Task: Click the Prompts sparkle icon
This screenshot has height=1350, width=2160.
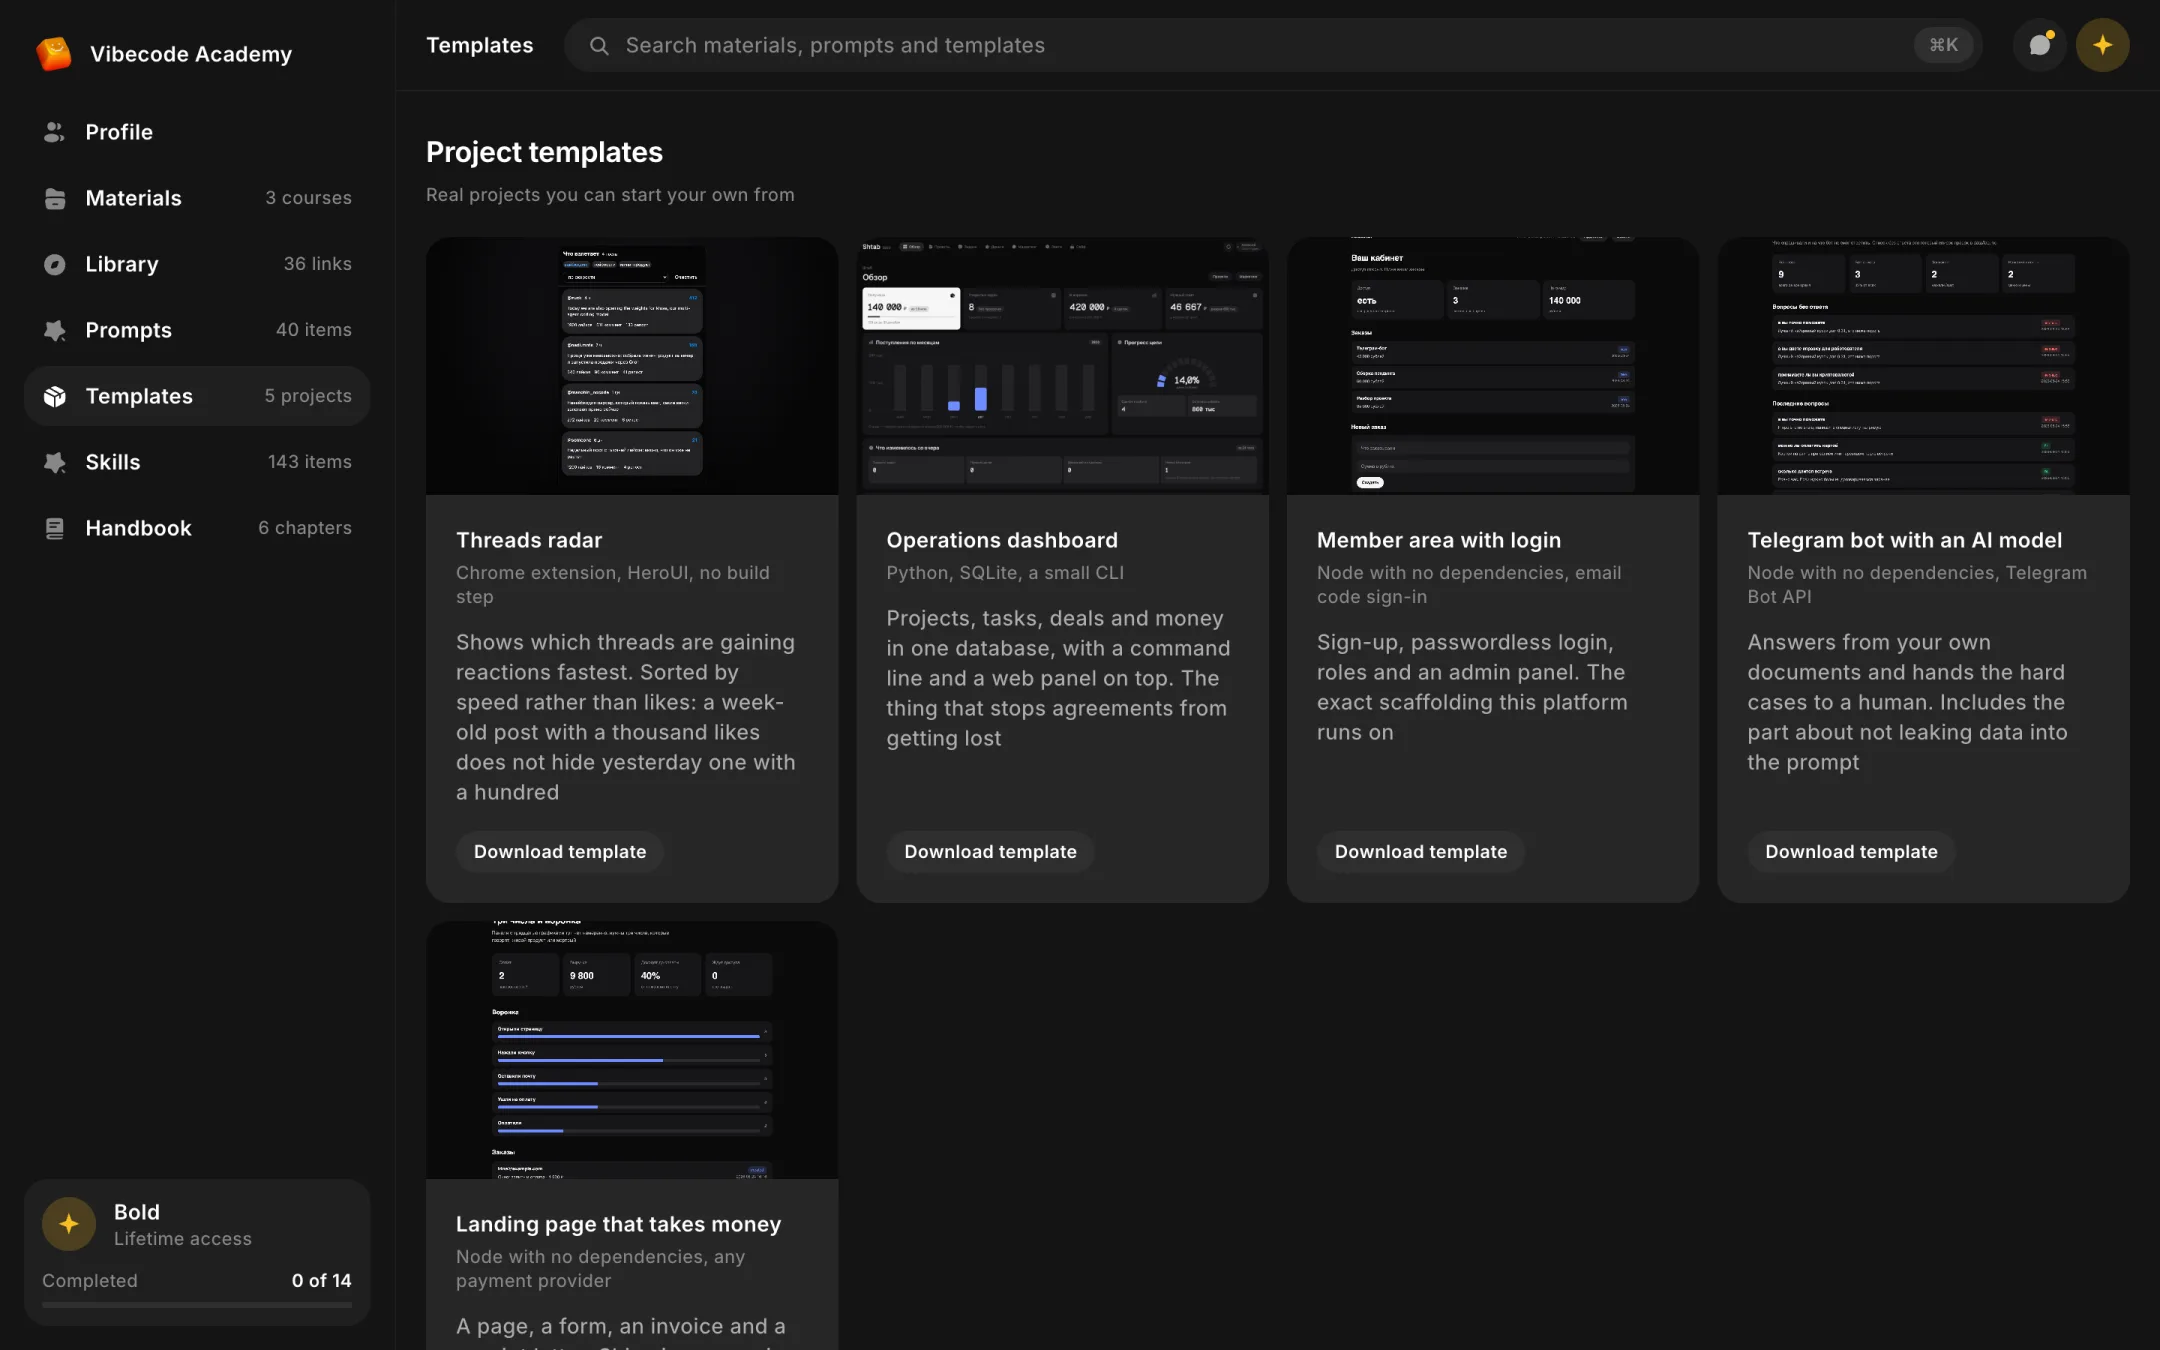Action: pyautogui.click(x=54, y=330)
